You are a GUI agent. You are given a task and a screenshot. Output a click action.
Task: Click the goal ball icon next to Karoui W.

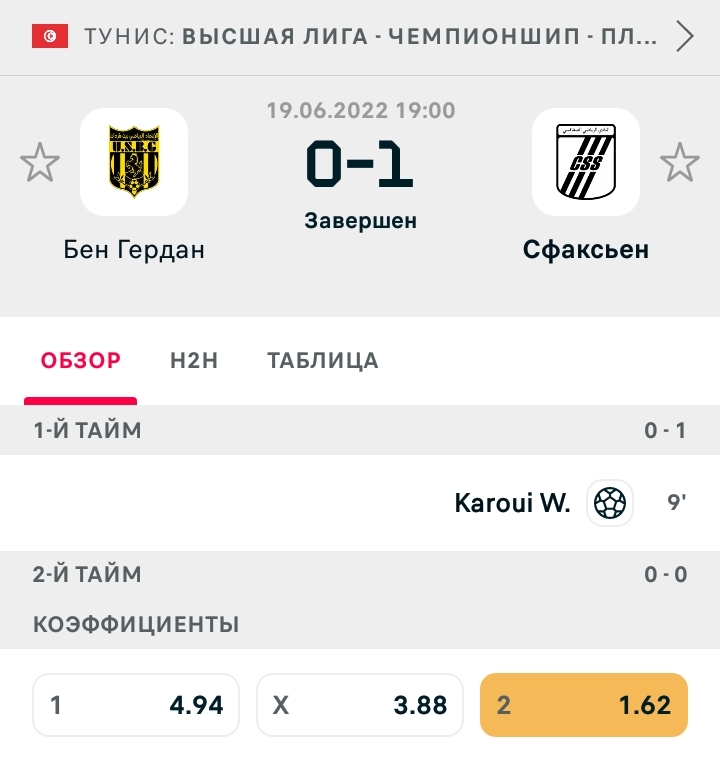click(610, 503)
